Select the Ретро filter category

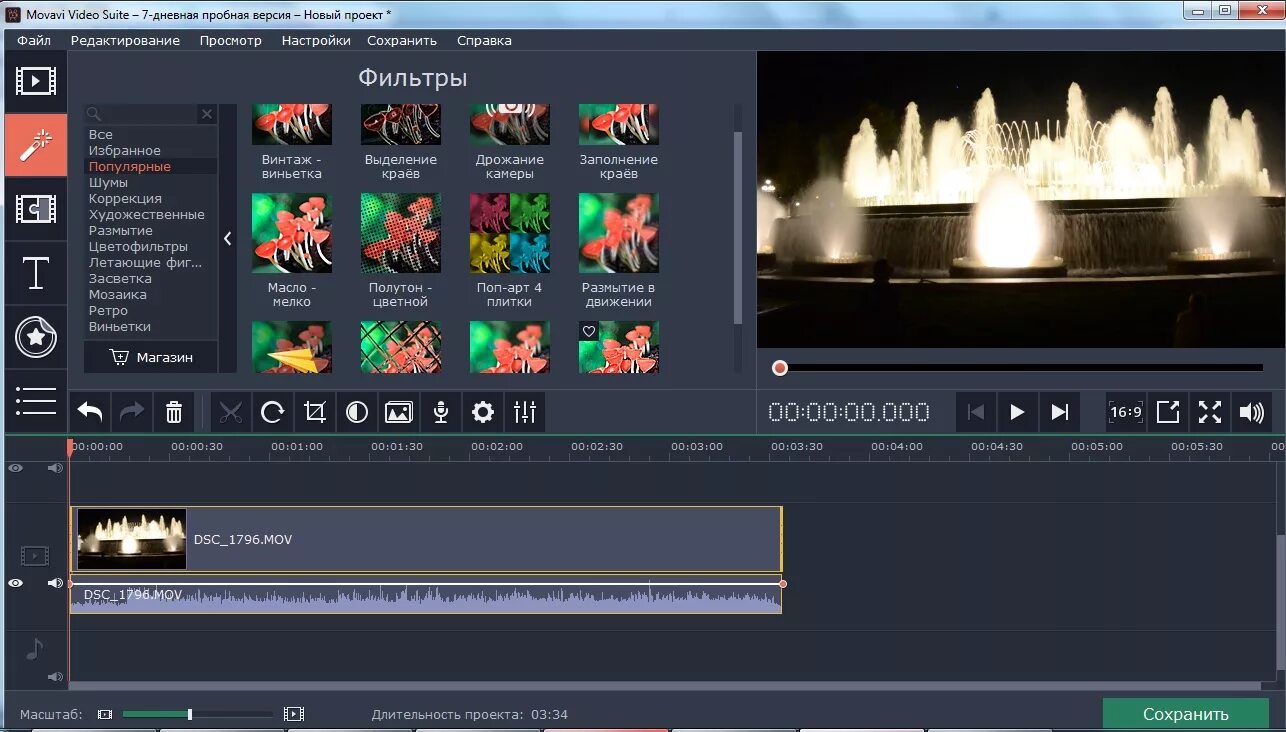pyautogui.click(x=108, y=310)
